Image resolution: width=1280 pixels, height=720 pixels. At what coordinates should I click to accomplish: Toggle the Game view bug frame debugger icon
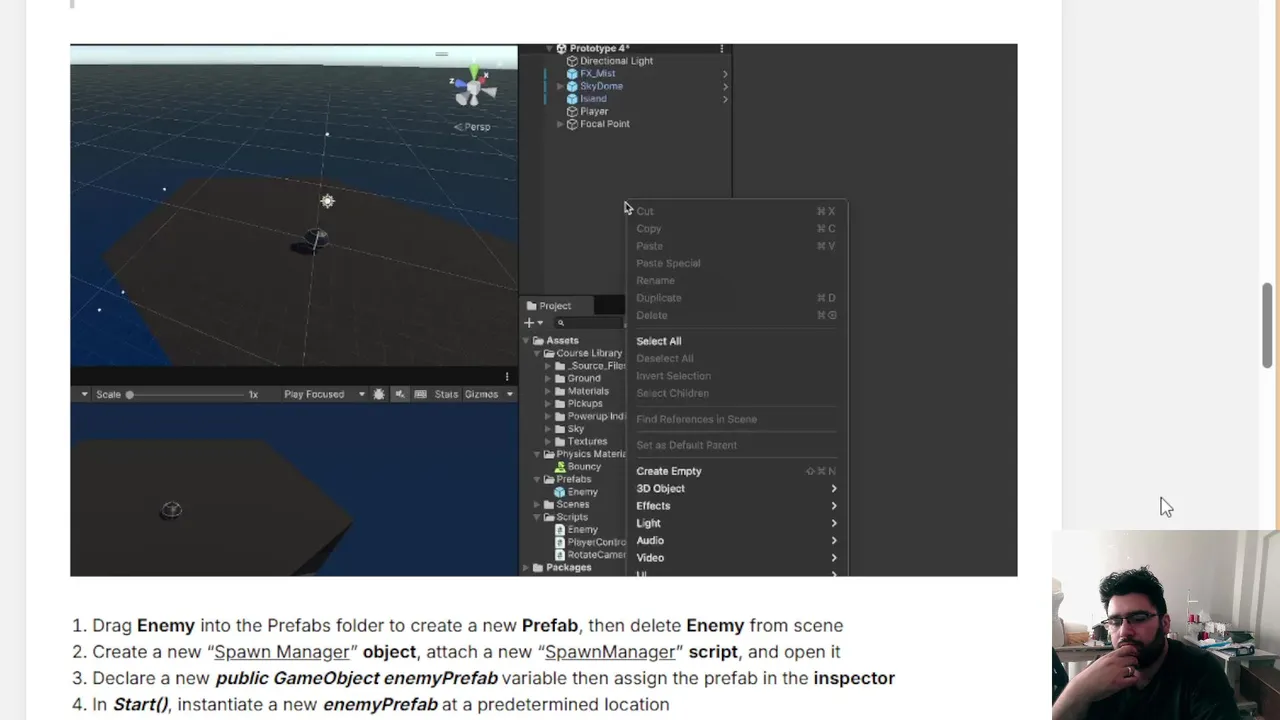point(379,395)
